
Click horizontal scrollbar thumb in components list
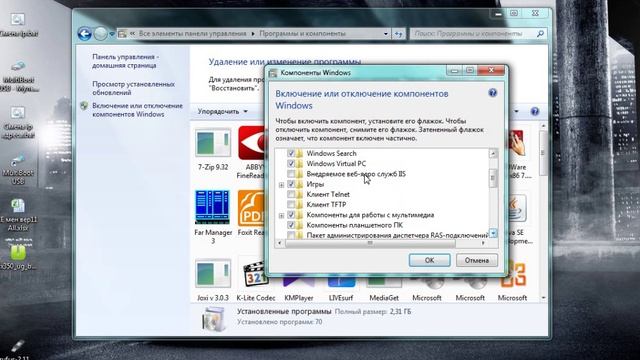tap(370, 243)
